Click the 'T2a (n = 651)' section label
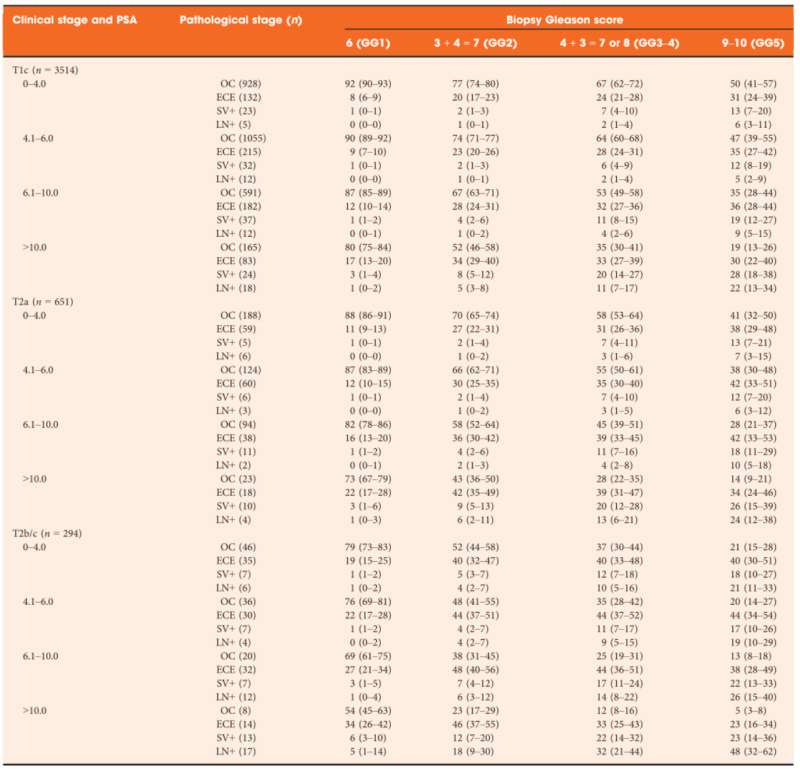The height and width of the screenshot is (769, 800). coord(45,301)
